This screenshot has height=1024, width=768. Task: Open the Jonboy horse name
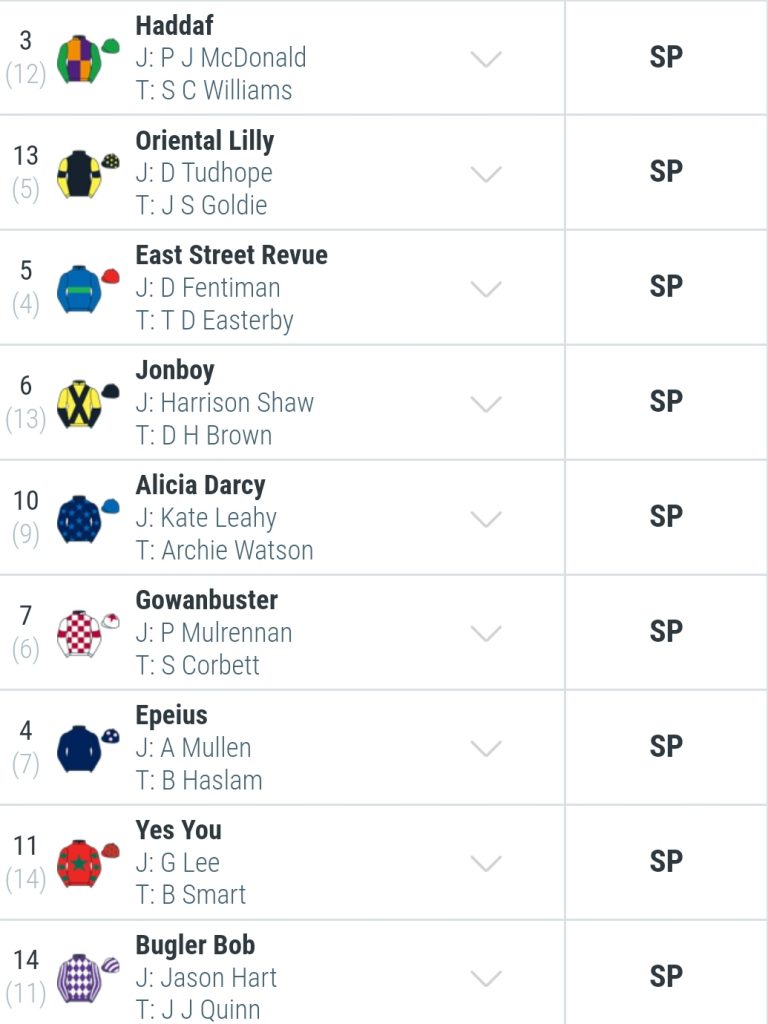(x=174, y=370)
